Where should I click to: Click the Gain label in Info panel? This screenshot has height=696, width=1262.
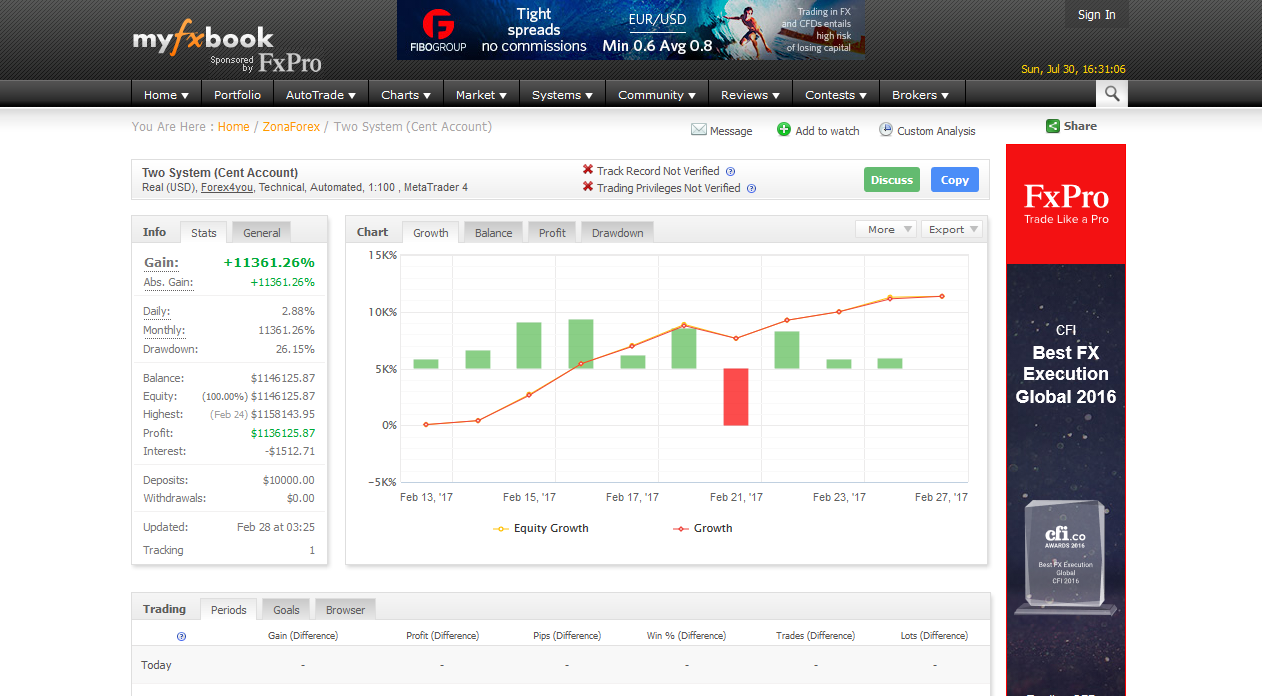pyautogui.click(x=161, y=263)
